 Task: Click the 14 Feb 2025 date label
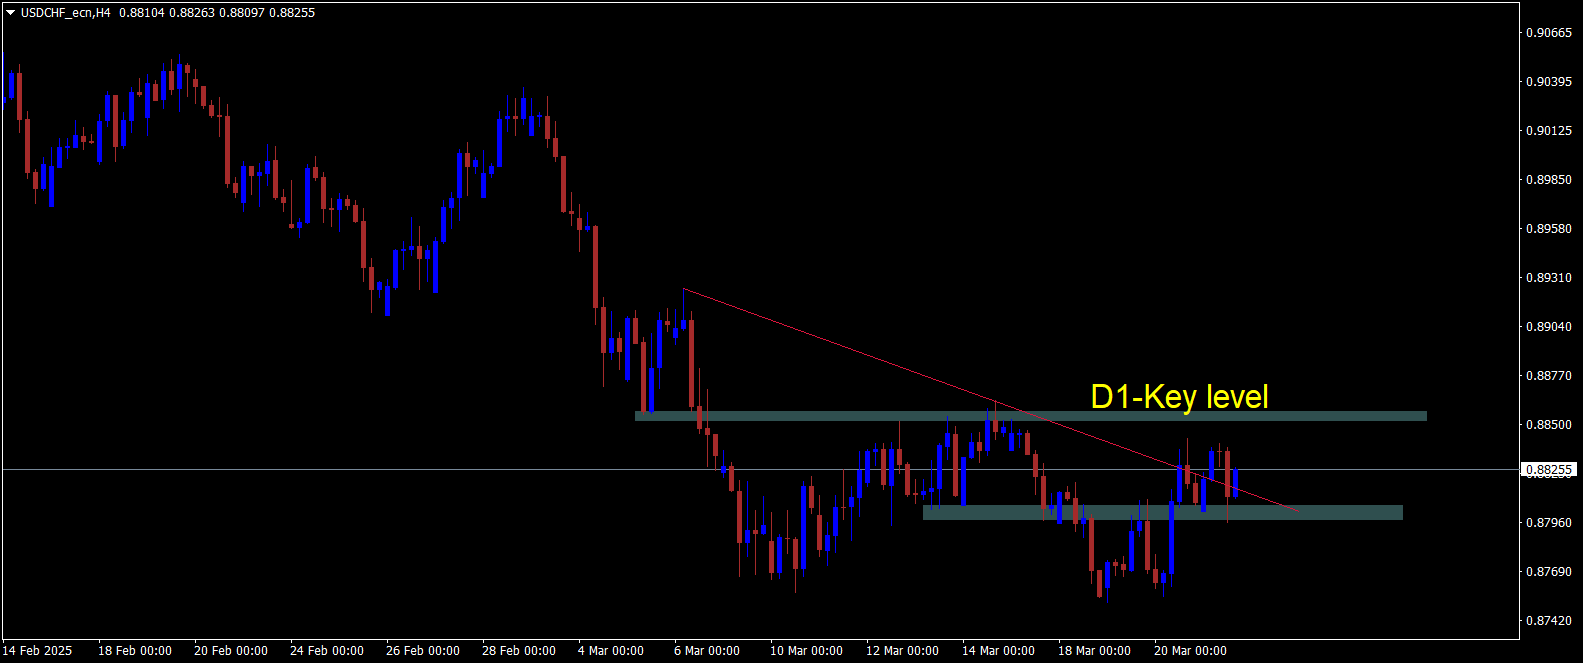[x=38, y=651]
